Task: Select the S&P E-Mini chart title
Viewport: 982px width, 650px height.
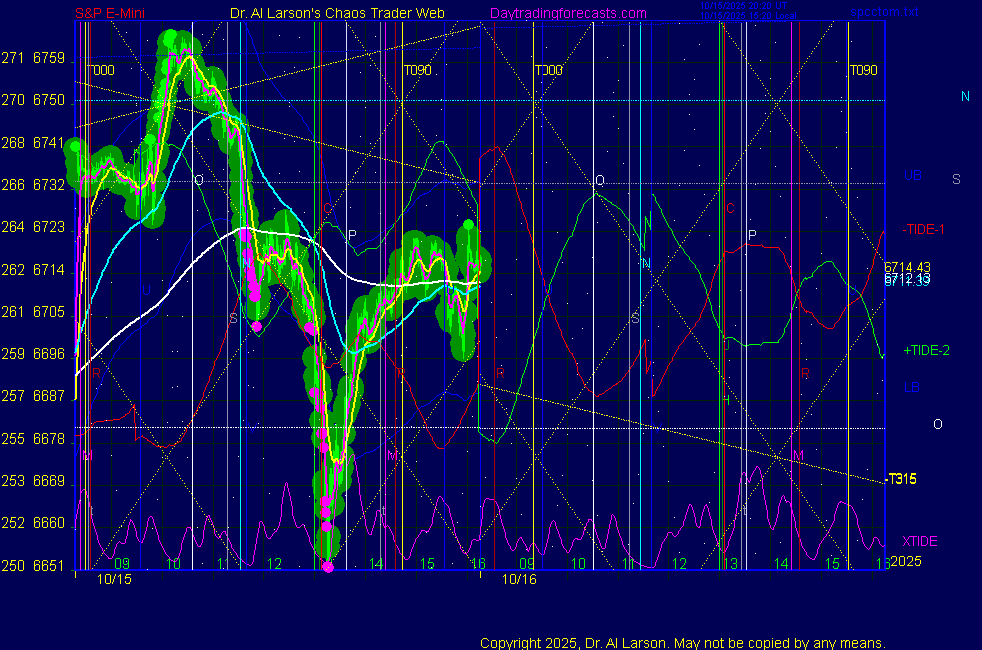Action: pyautogui.click(x=109, y=13)
